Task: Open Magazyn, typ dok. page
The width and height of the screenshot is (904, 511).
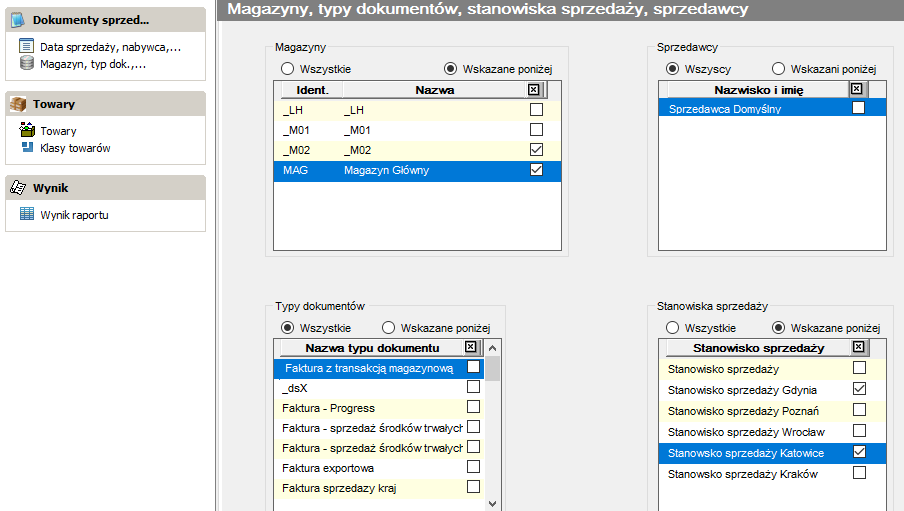Action: [93, 64]
